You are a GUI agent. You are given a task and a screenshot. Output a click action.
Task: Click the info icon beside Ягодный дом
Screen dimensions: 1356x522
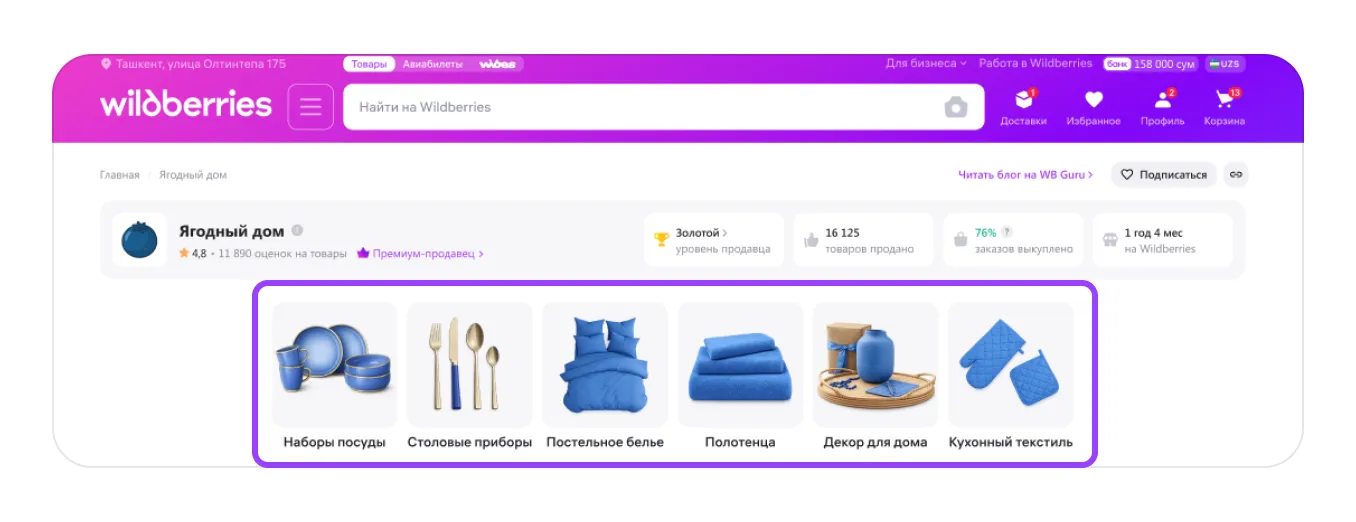[297, 231]
